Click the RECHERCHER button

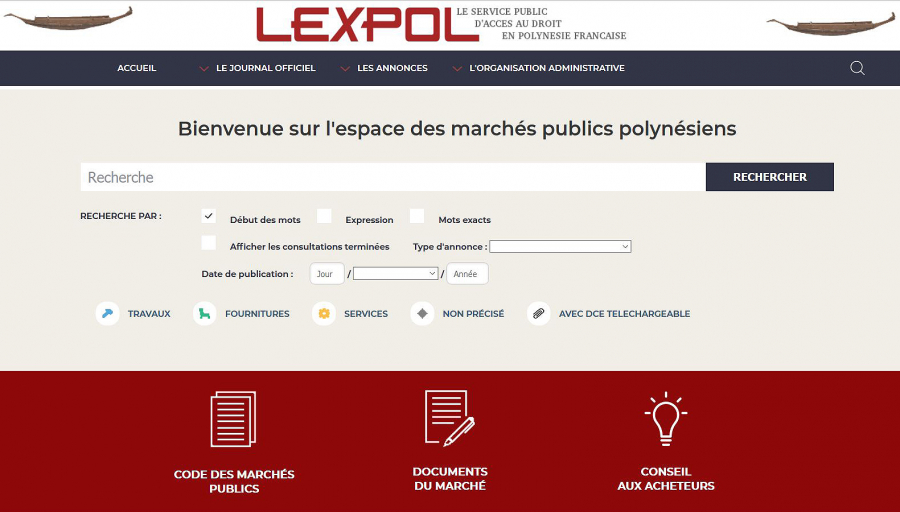tap(770, 177)
